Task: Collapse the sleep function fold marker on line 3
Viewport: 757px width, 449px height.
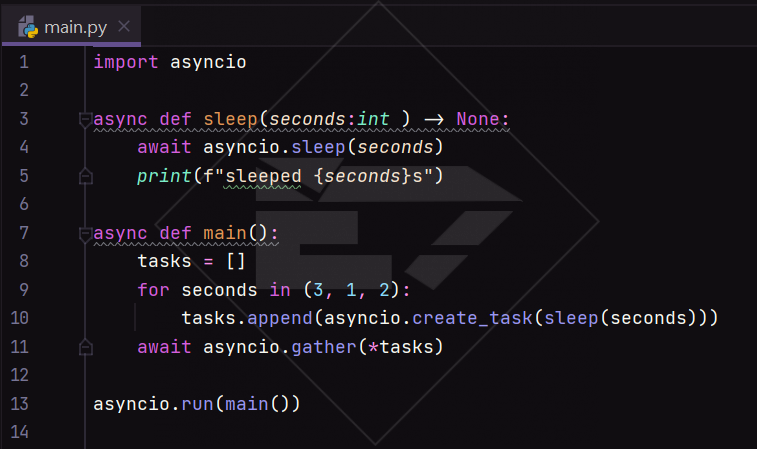Action: pyautogui.click(x=85, y=119)
